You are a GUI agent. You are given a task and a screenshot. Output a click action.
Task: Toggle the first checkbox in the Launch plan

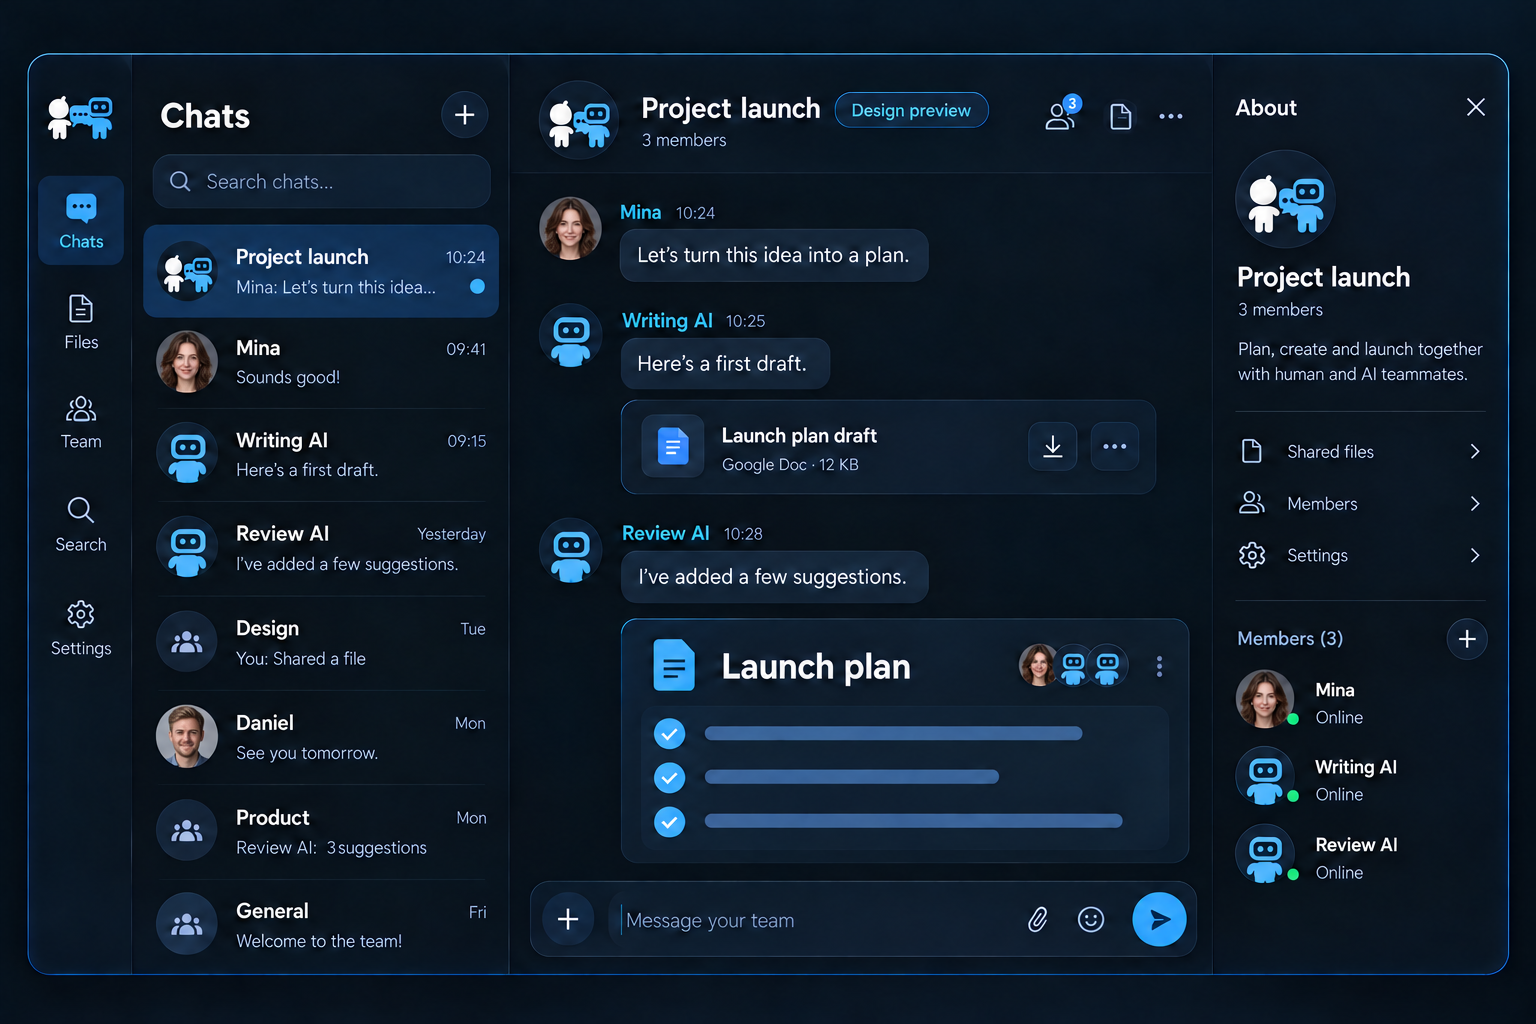point(669,734)
